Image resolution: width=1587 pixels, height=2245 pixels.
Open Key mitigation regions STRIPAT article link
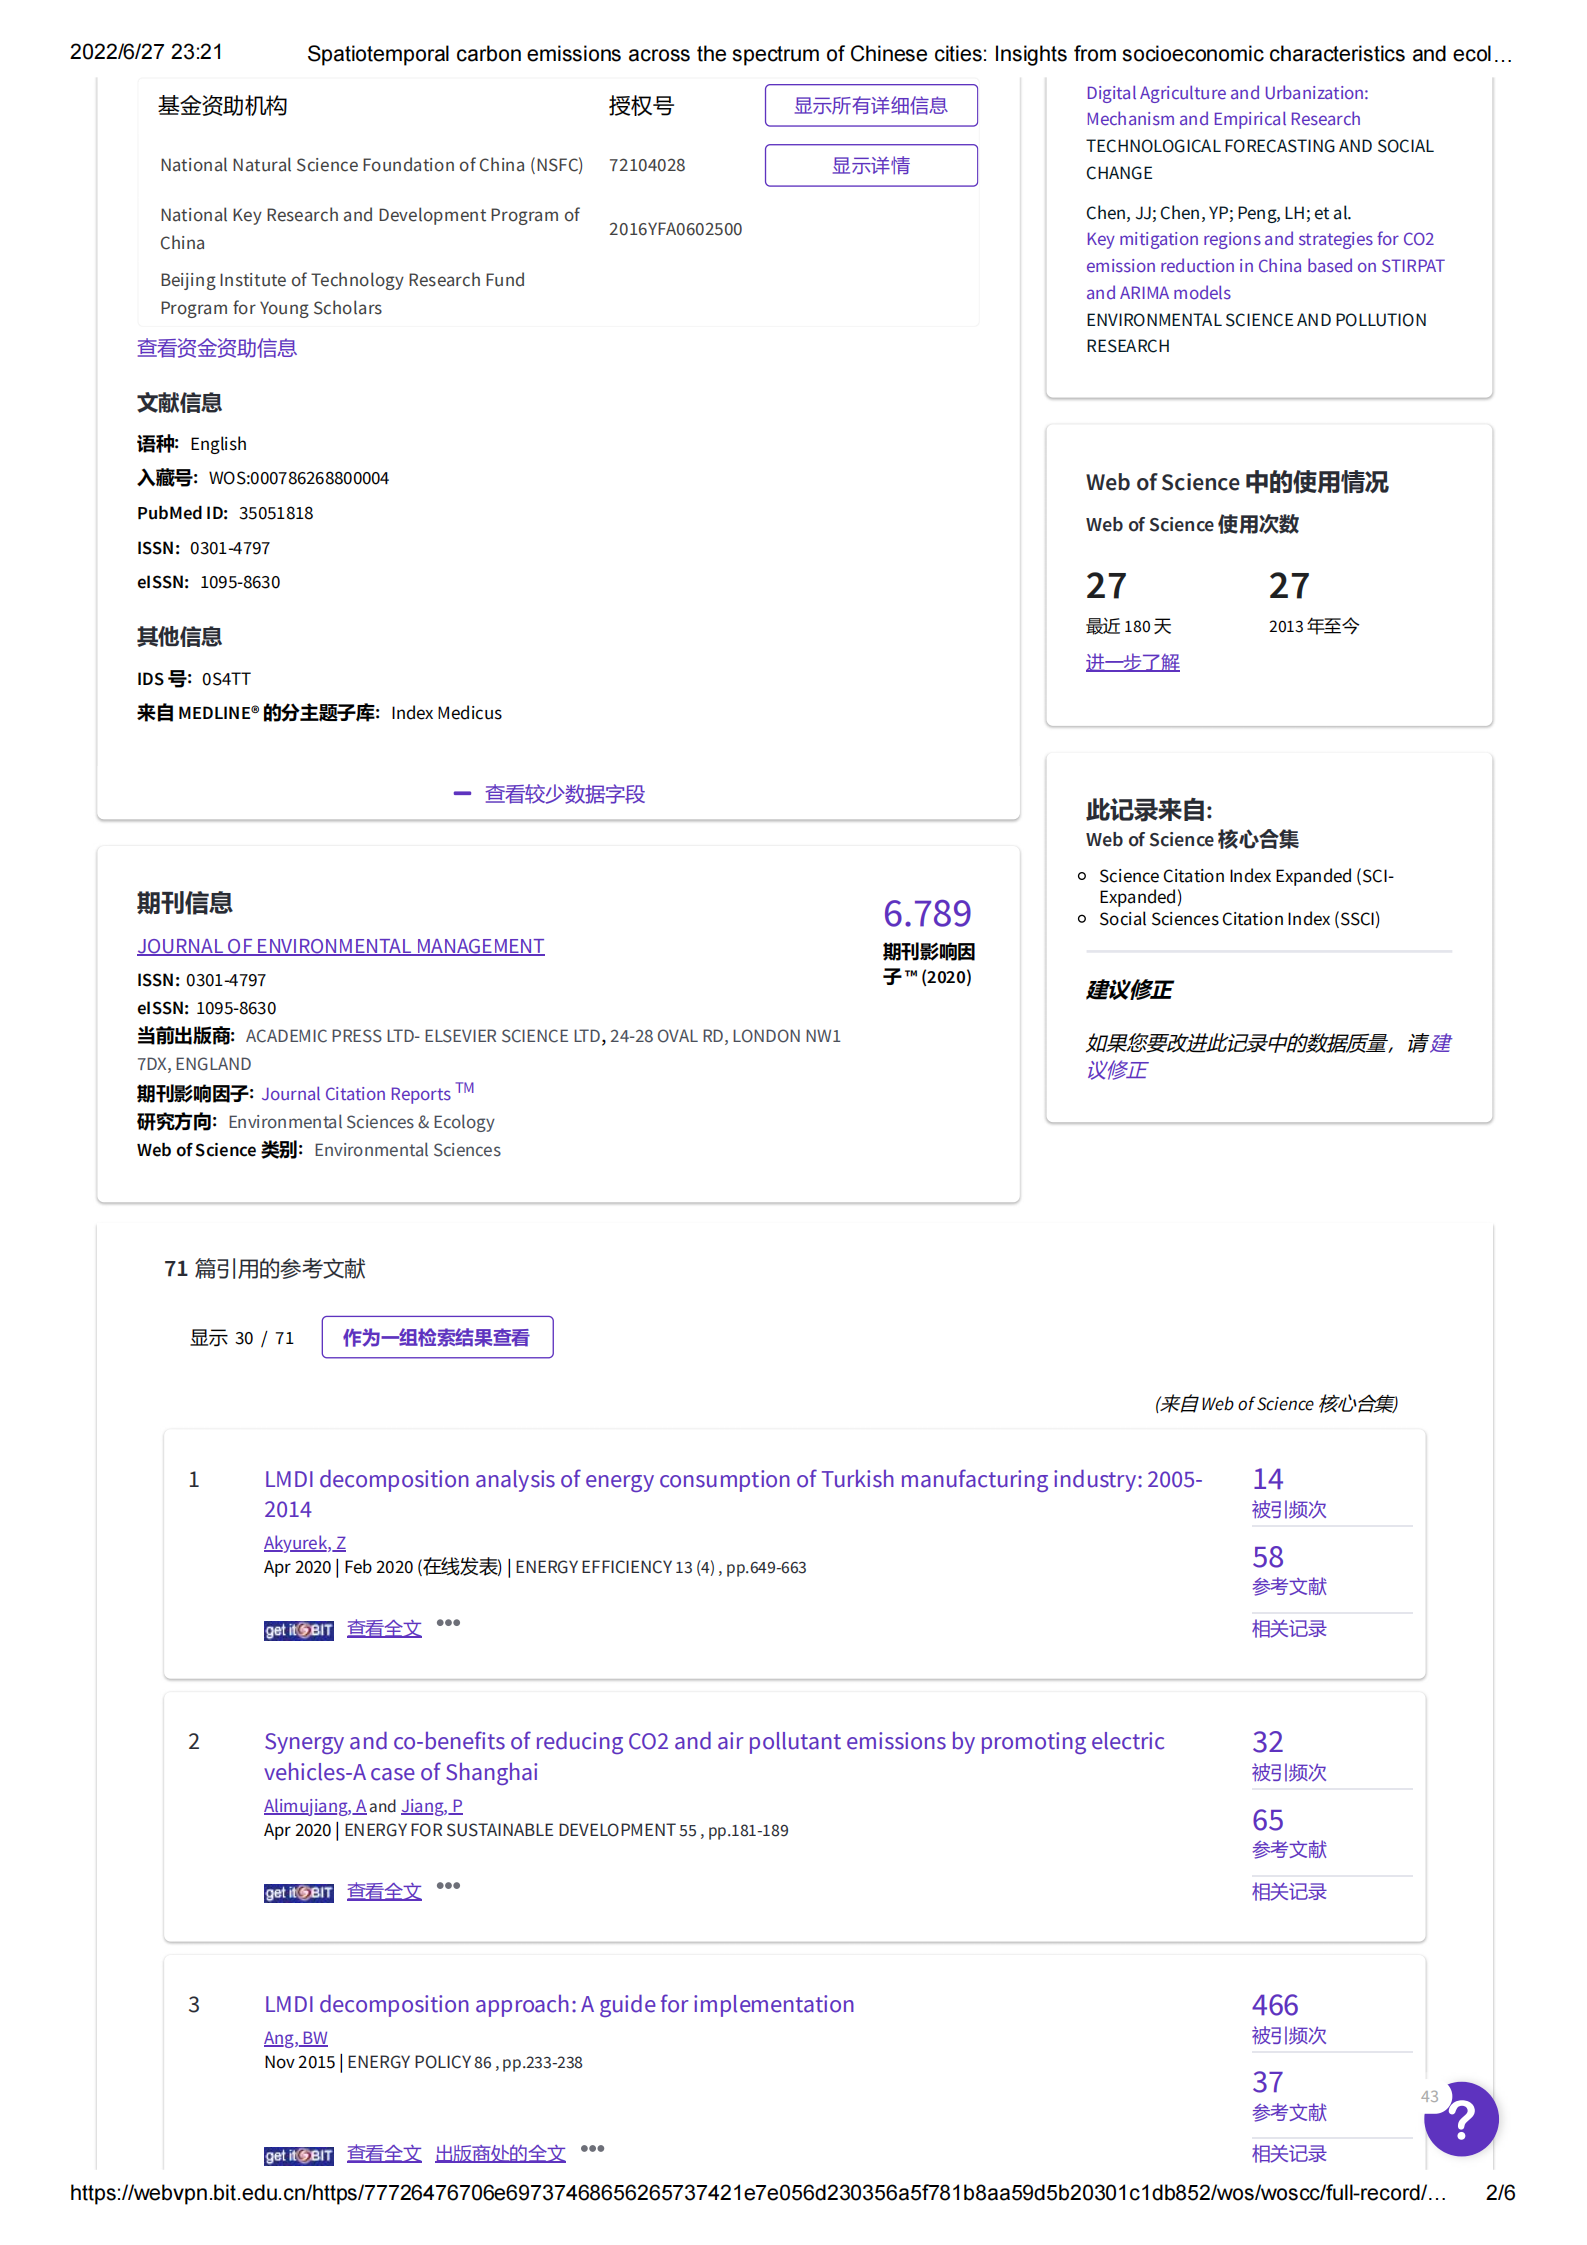[1264, 266]
